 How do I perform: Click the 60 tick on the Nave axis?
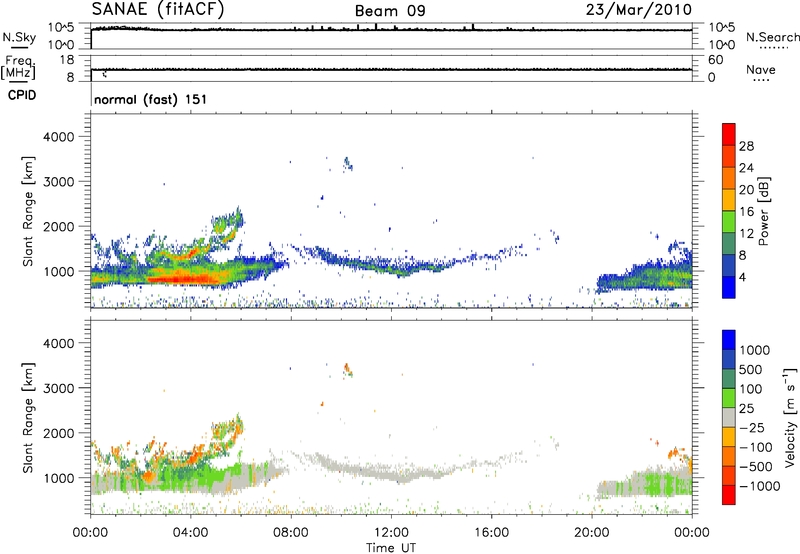[716, 60]
